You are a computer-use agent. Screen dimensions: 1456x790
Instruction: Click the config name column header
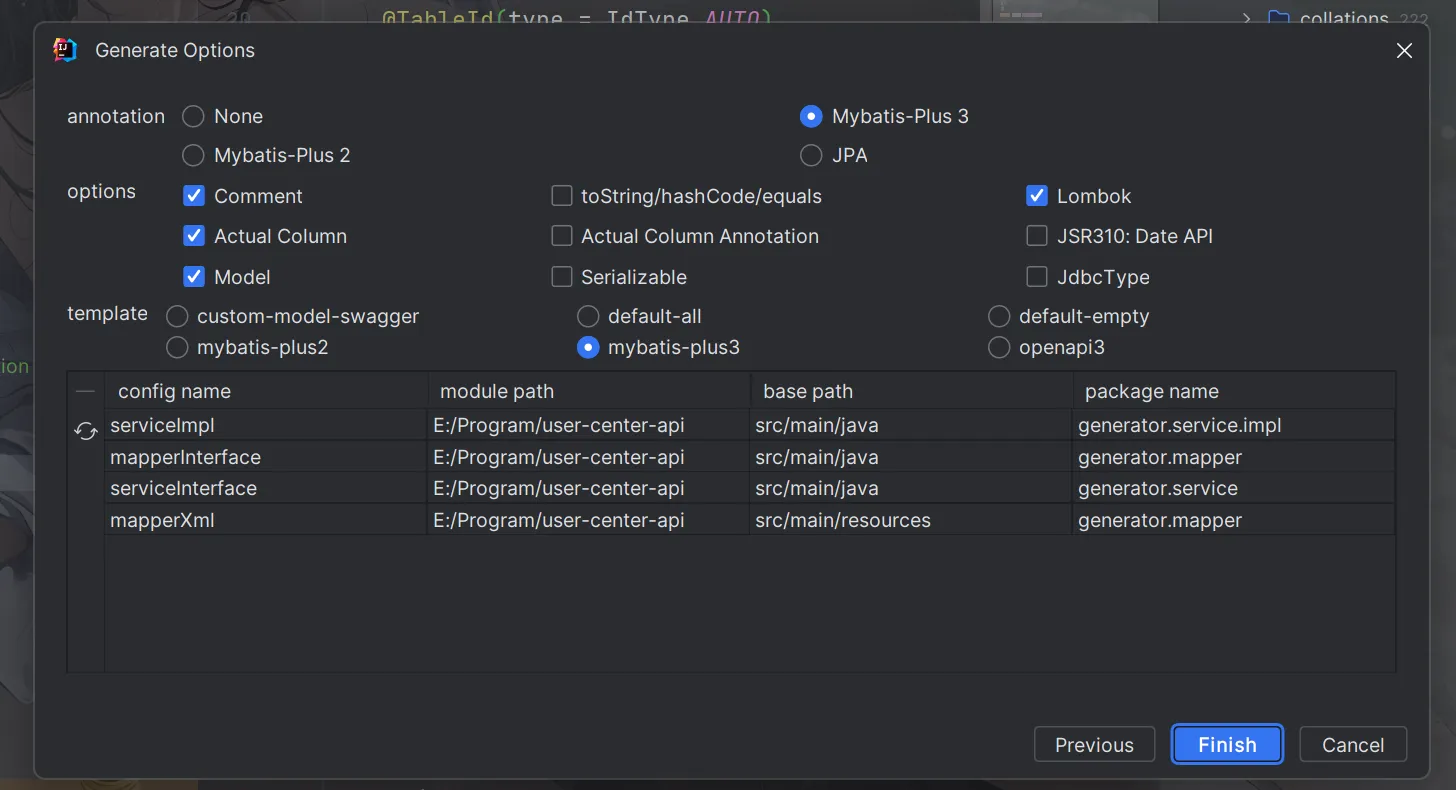click(x=266, y=391)
